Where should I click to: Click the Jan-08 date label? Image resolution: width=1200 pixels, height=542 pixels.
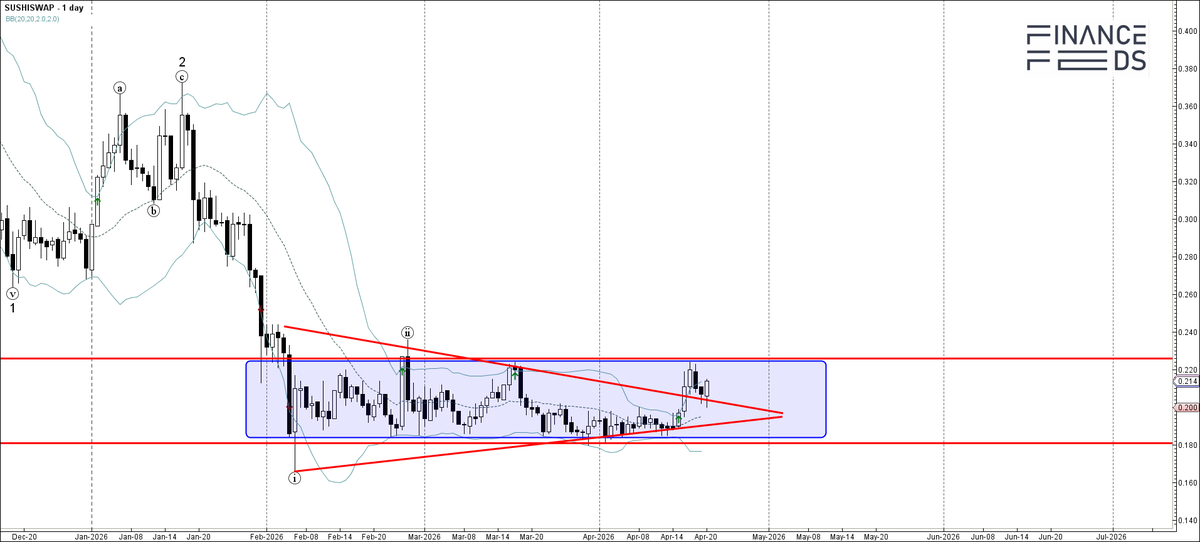coord(130,536)
